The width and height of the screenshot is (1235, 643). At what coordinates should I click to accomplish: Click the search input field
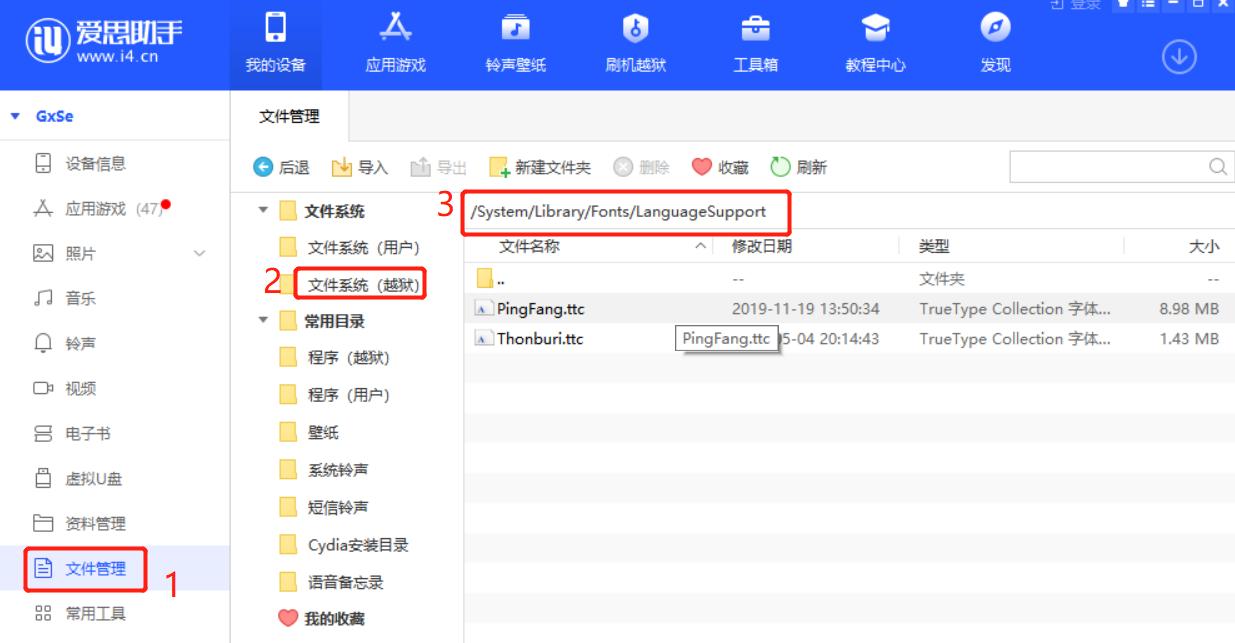[1110, 168]
